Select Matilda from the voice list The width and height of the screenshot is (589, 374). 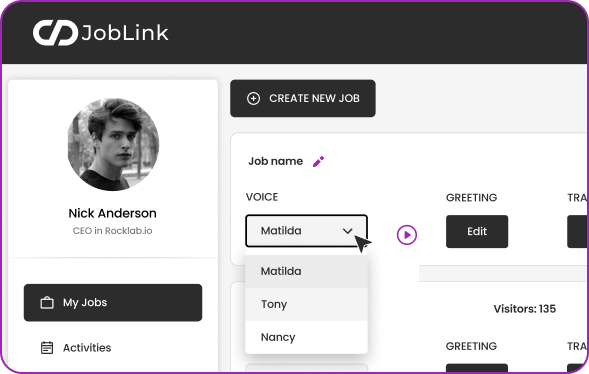[307, 271]
